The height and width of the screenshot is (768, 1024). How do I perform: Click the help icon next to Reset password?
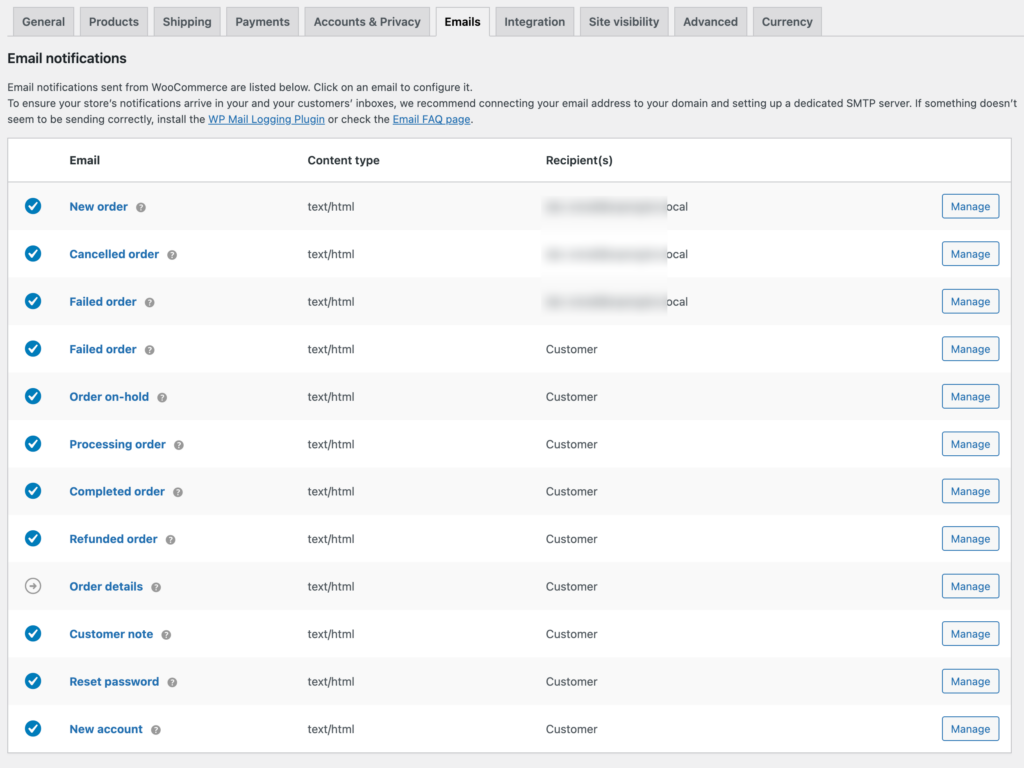coord(170,682)
